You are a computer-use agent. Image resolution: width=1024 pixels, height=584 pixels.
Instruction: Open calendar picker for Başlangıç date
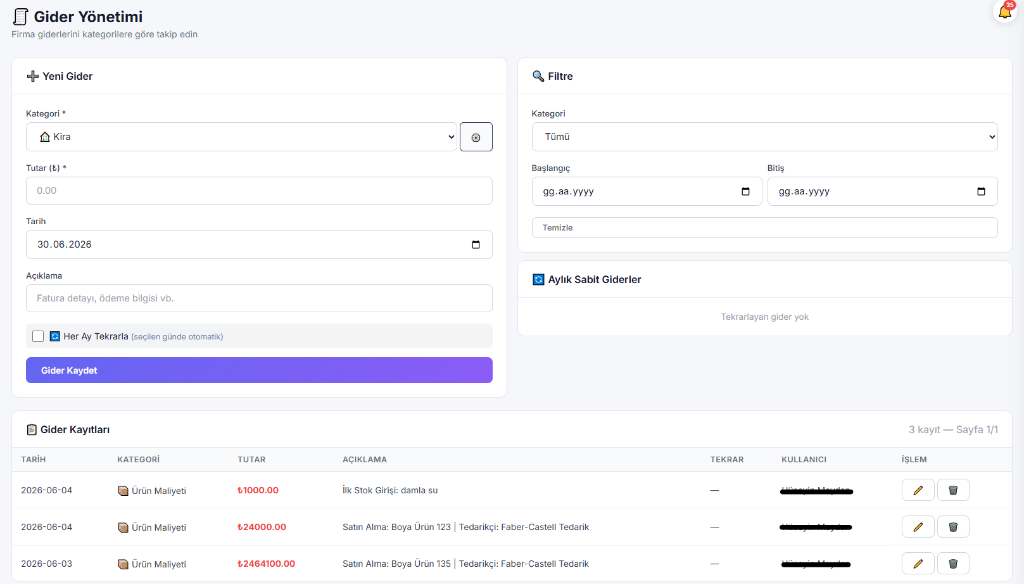745,191
